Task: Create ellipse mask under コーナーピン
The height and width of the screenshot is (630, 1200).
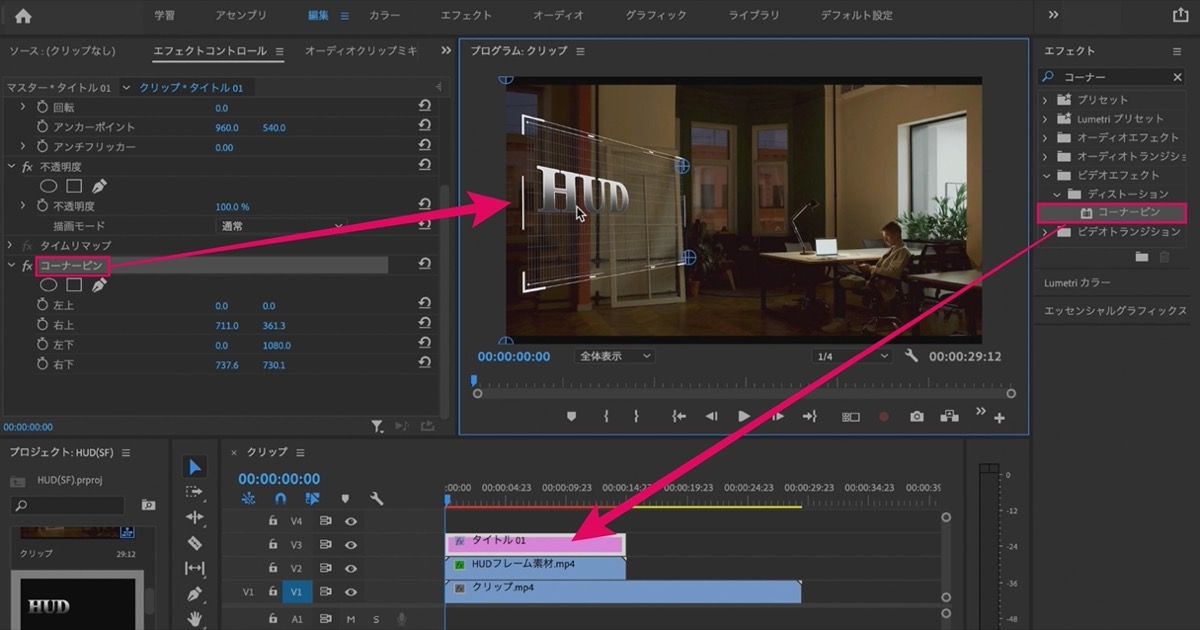Action: click(48, 285)
